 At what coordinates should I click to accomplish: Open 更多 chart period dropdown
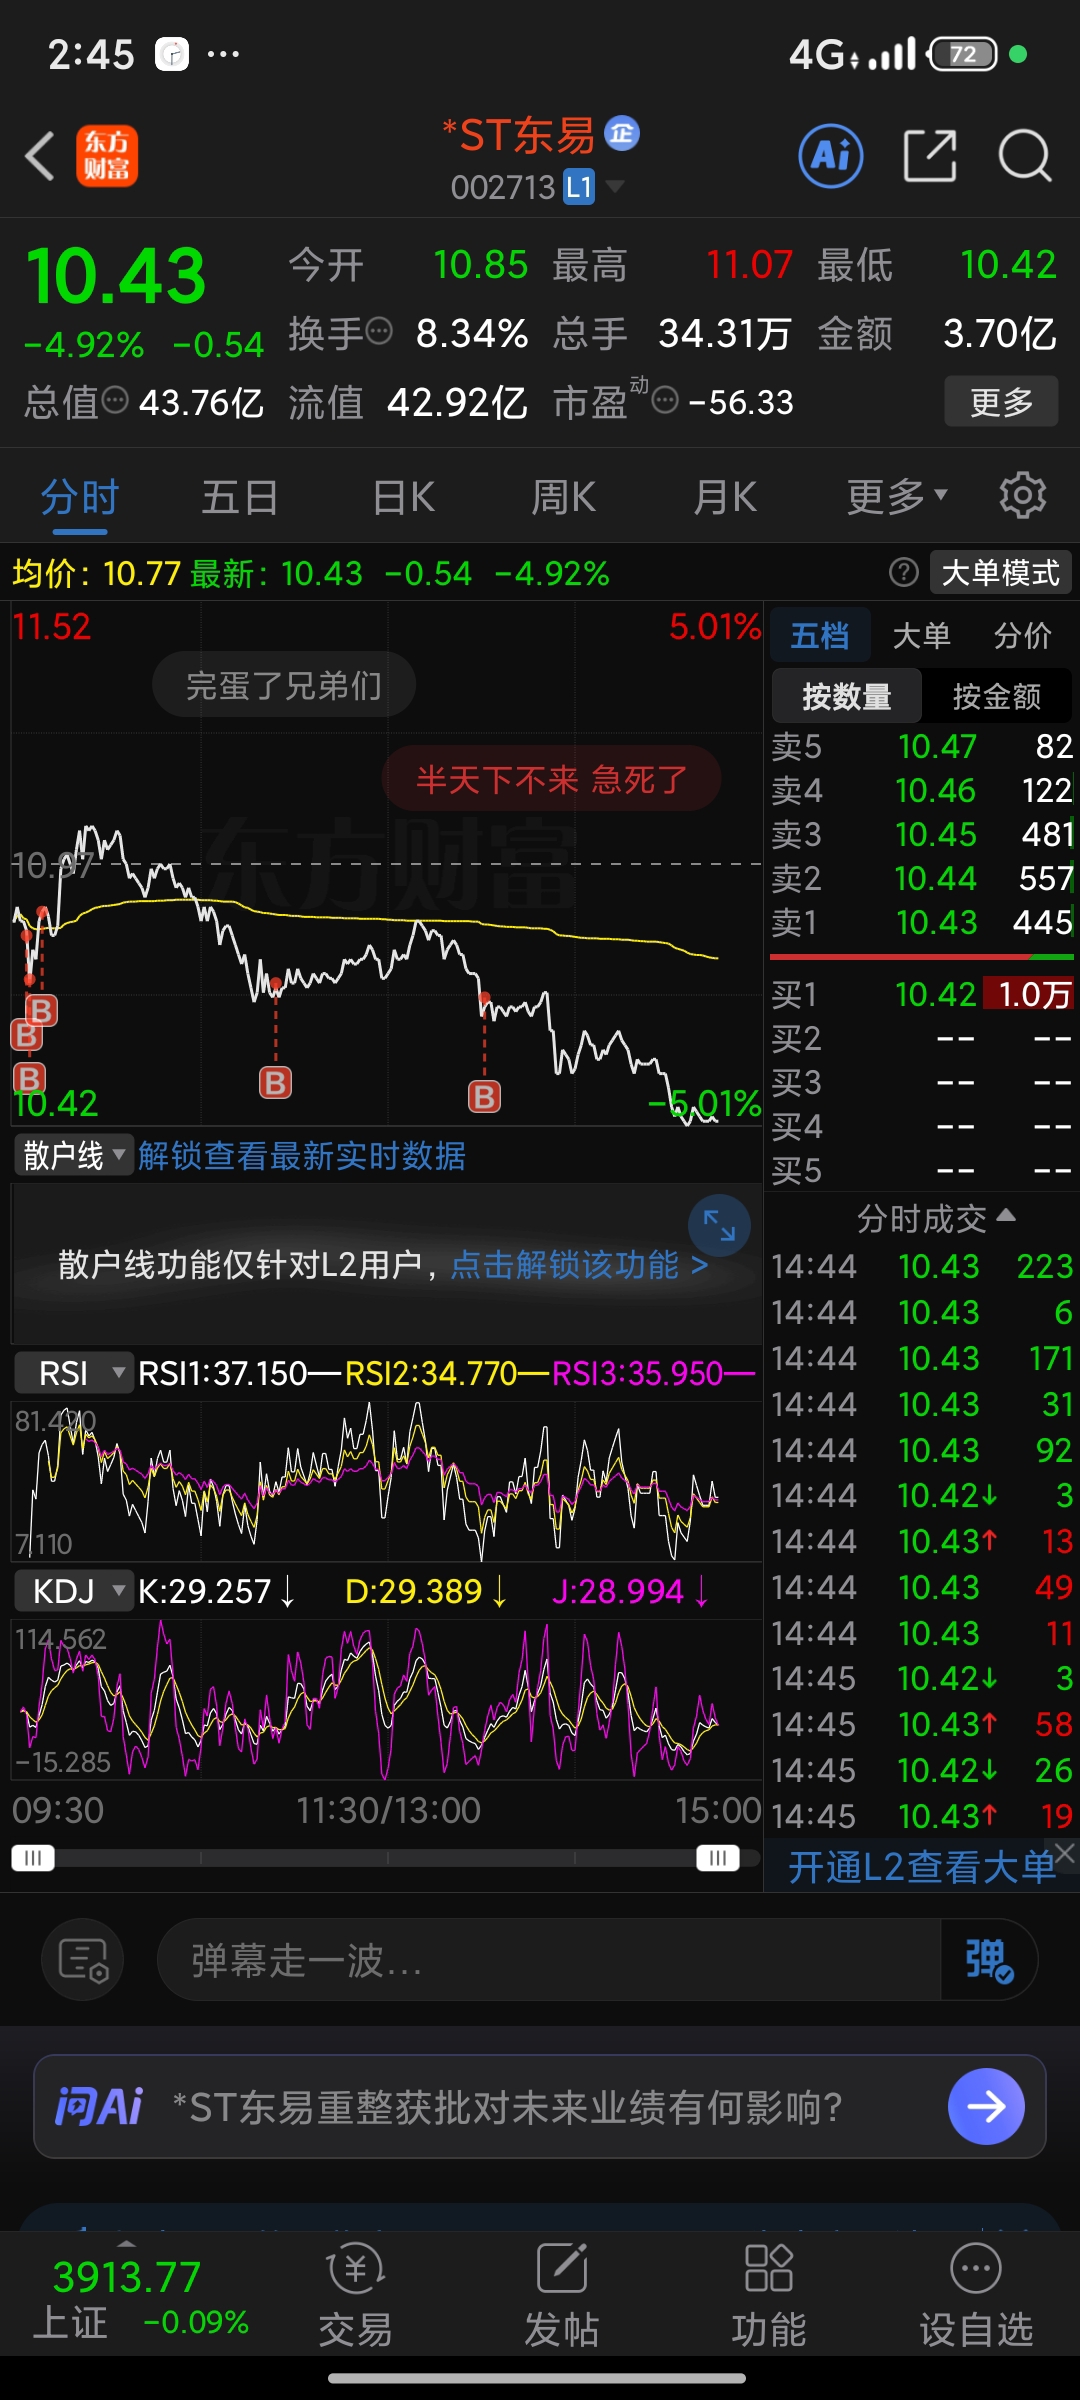point(897,496)
